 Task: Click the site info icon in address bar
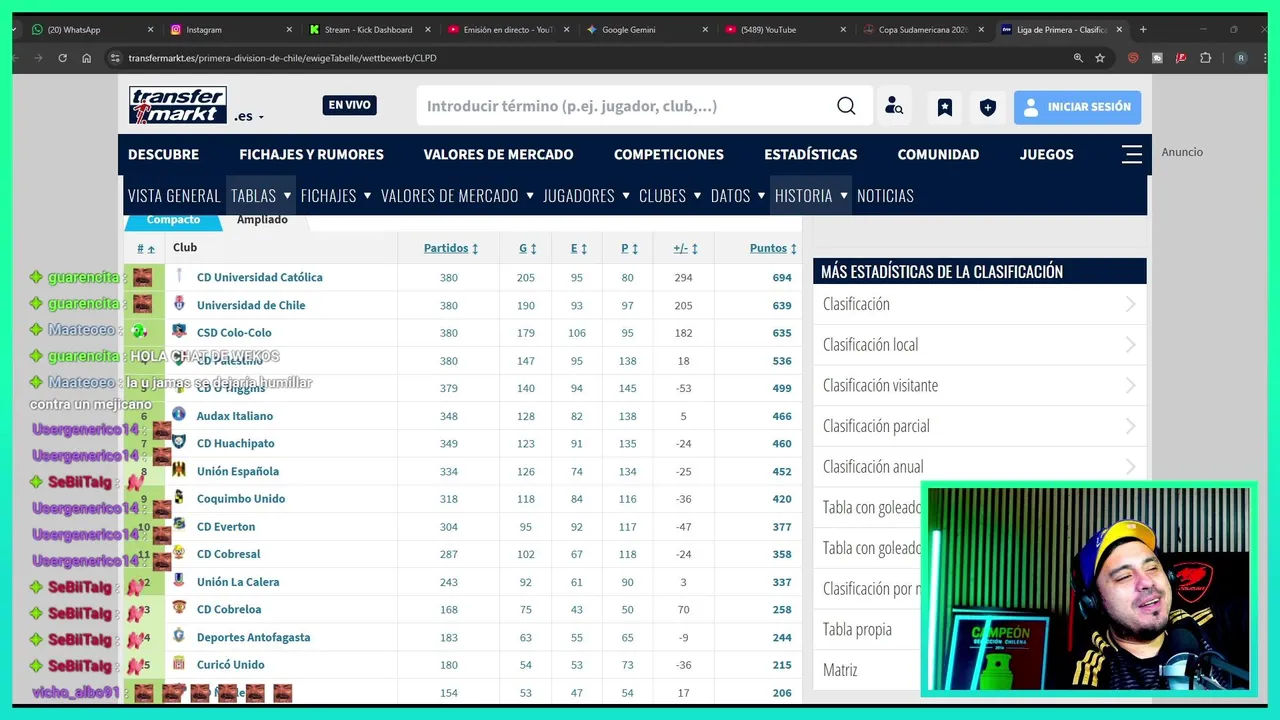pos(115,58)
